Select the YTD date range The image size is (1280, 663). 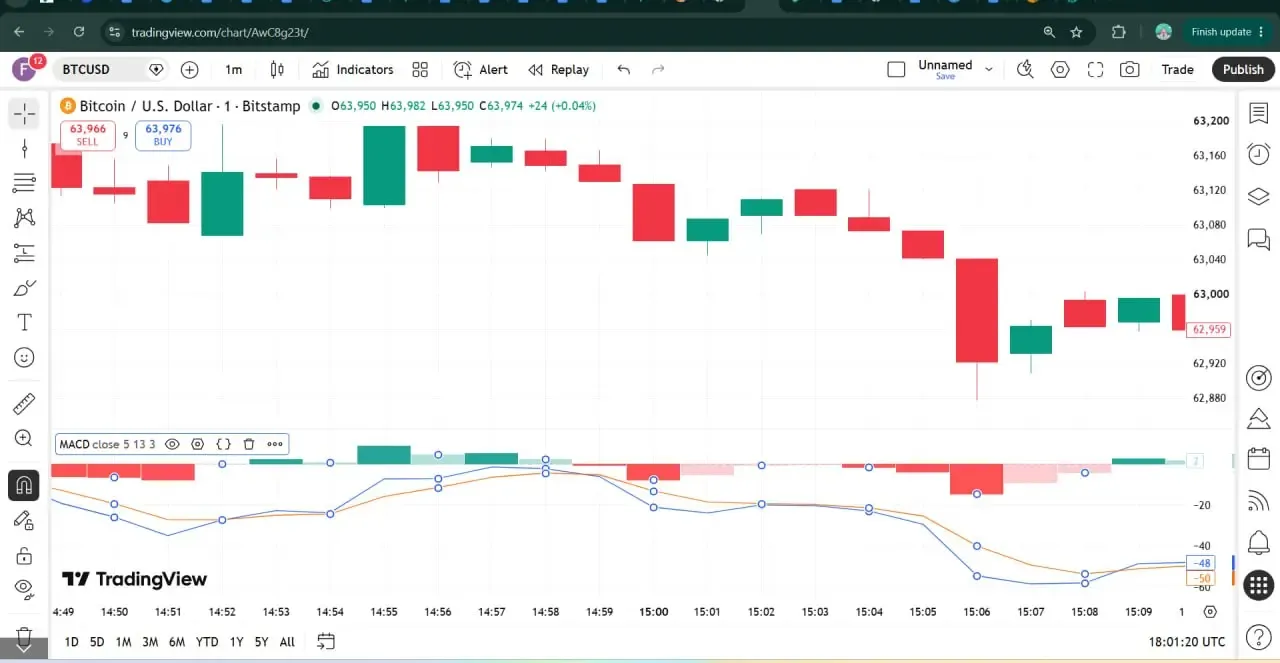(x=207, y=642)
